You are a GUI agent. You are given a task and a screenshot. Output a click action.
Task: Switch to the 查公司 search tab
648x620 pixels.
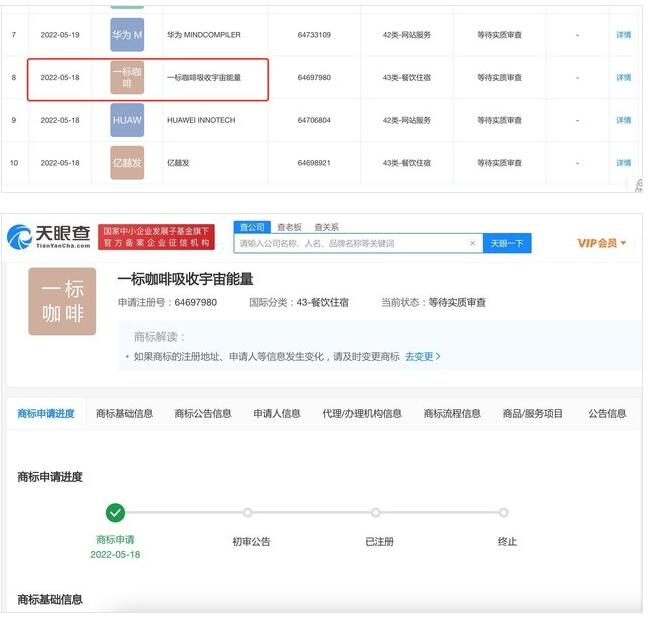click(252, 227)
